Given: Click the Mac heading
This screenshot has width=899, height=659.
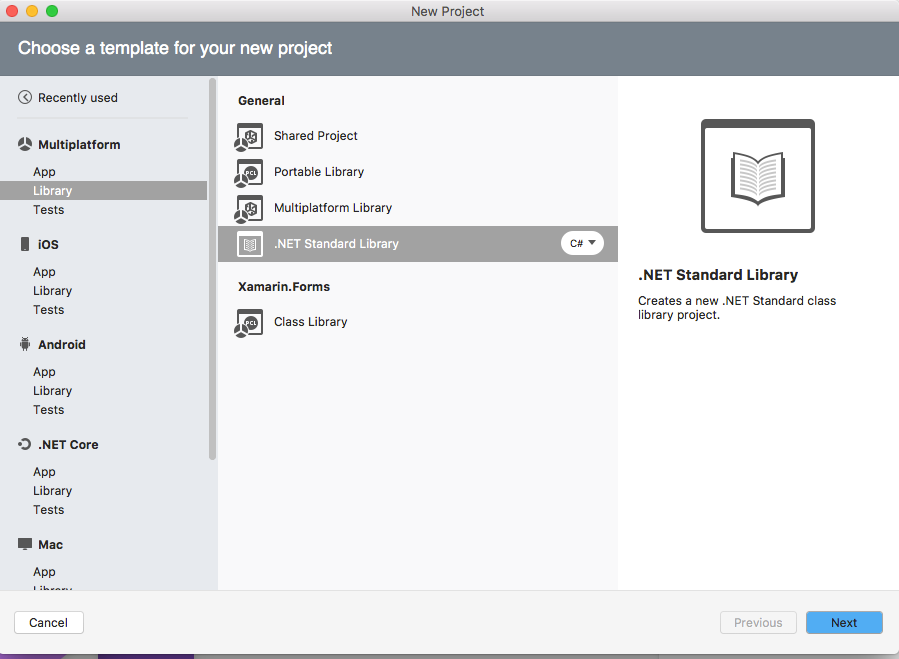Looking at the screenshot, I should (x=50, y=545).
